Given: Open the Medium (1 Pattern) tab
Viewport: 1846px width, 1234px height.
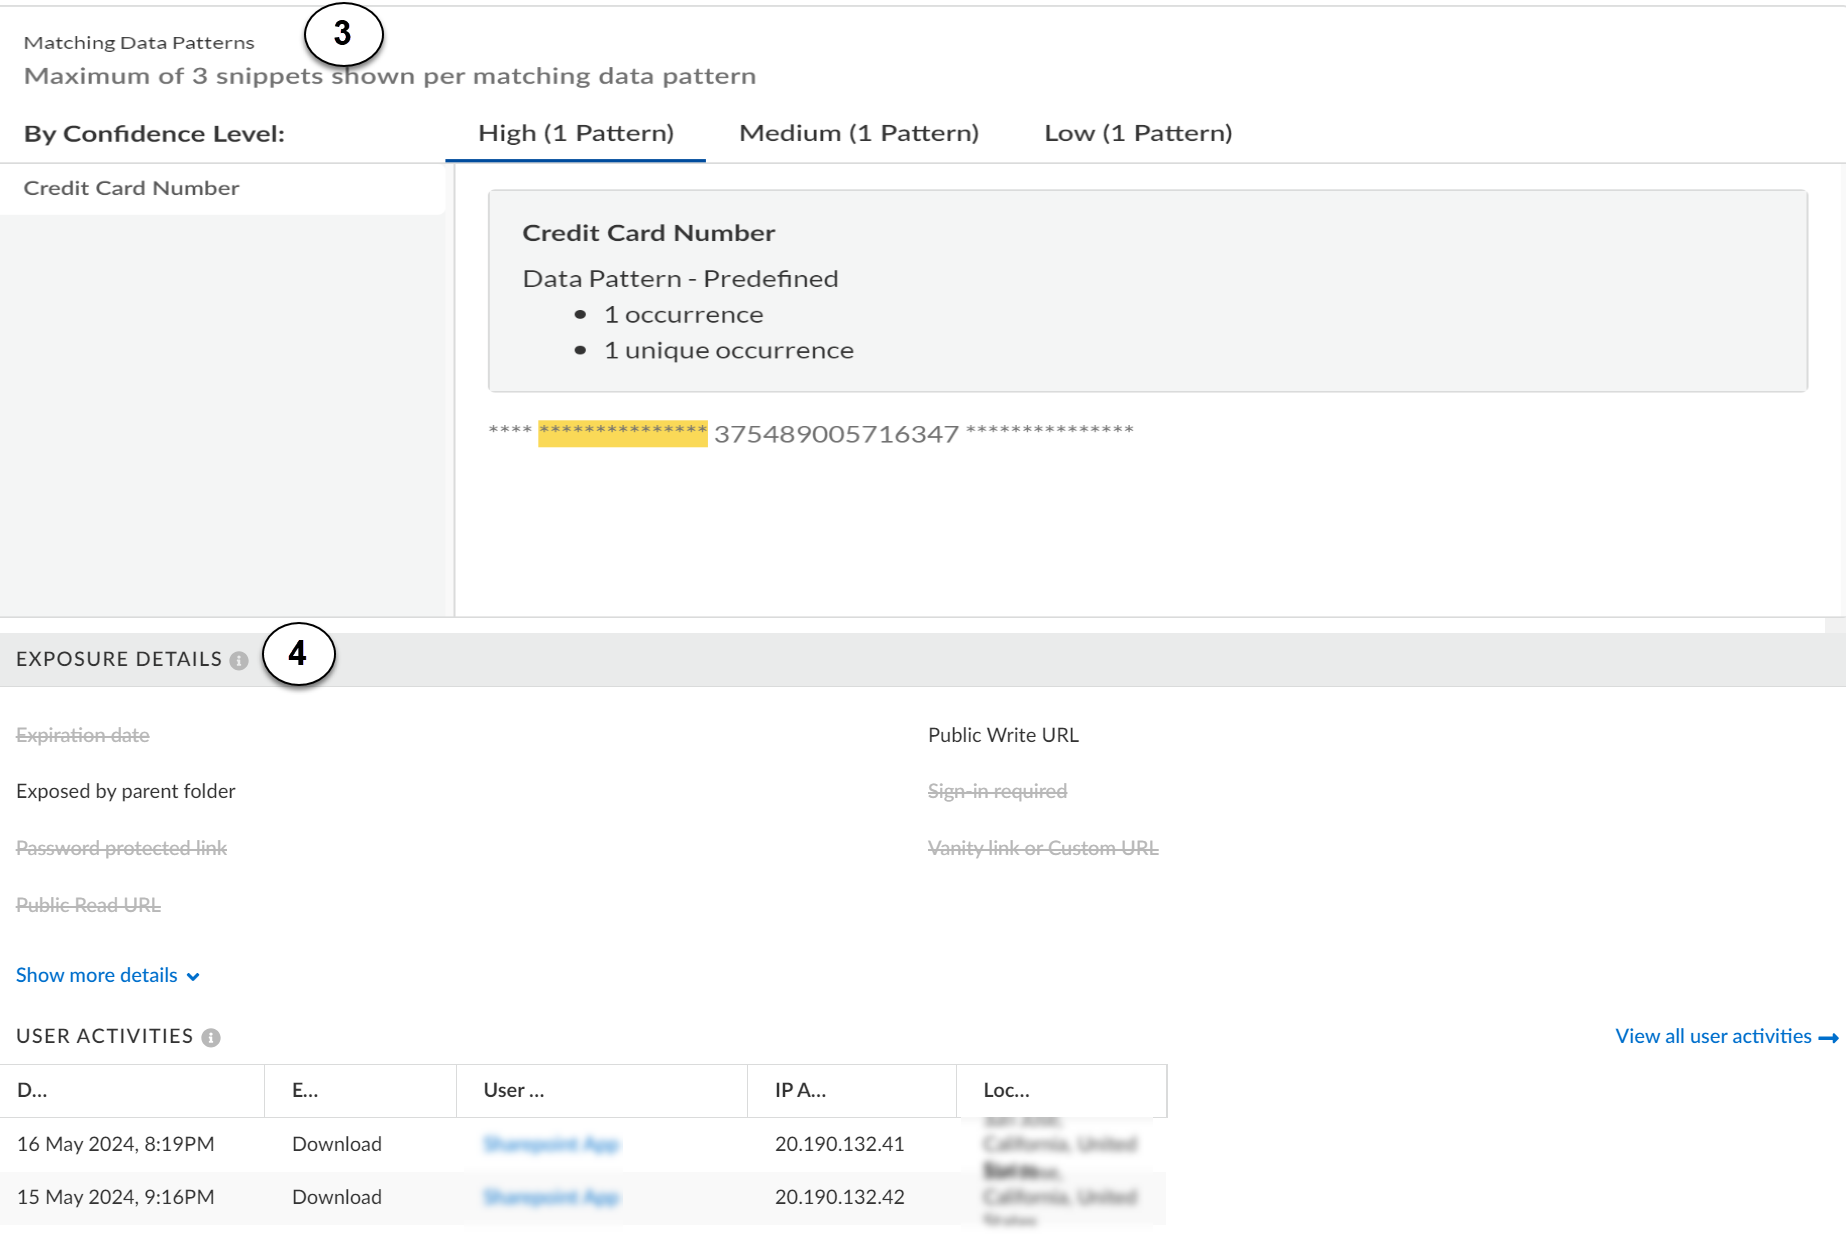Looking at the screenshot, I should 858,133.
